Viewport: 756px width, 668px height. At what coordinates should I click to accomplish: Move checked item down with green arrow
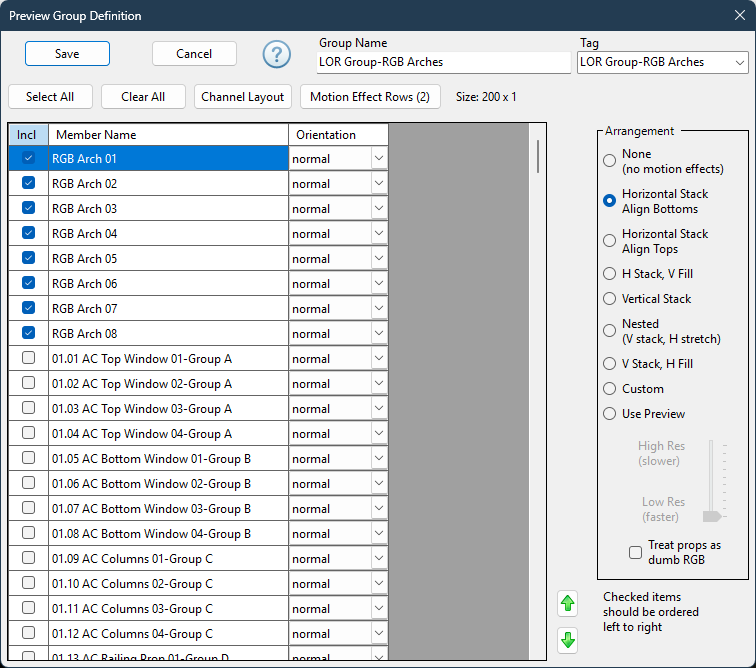pos(567,640)
